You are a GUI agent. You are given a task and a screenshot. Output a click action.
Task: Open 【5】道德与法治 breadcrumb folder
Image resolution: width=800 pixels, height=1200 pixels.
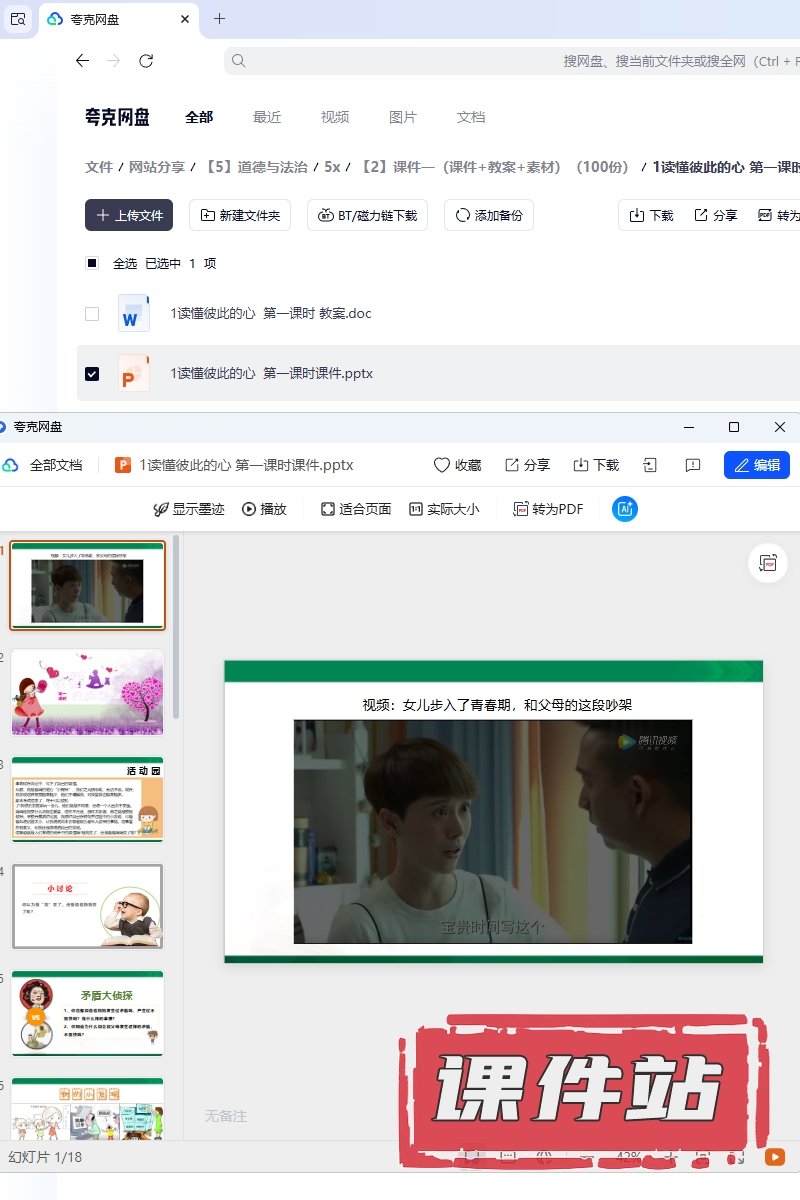(256, 167)
